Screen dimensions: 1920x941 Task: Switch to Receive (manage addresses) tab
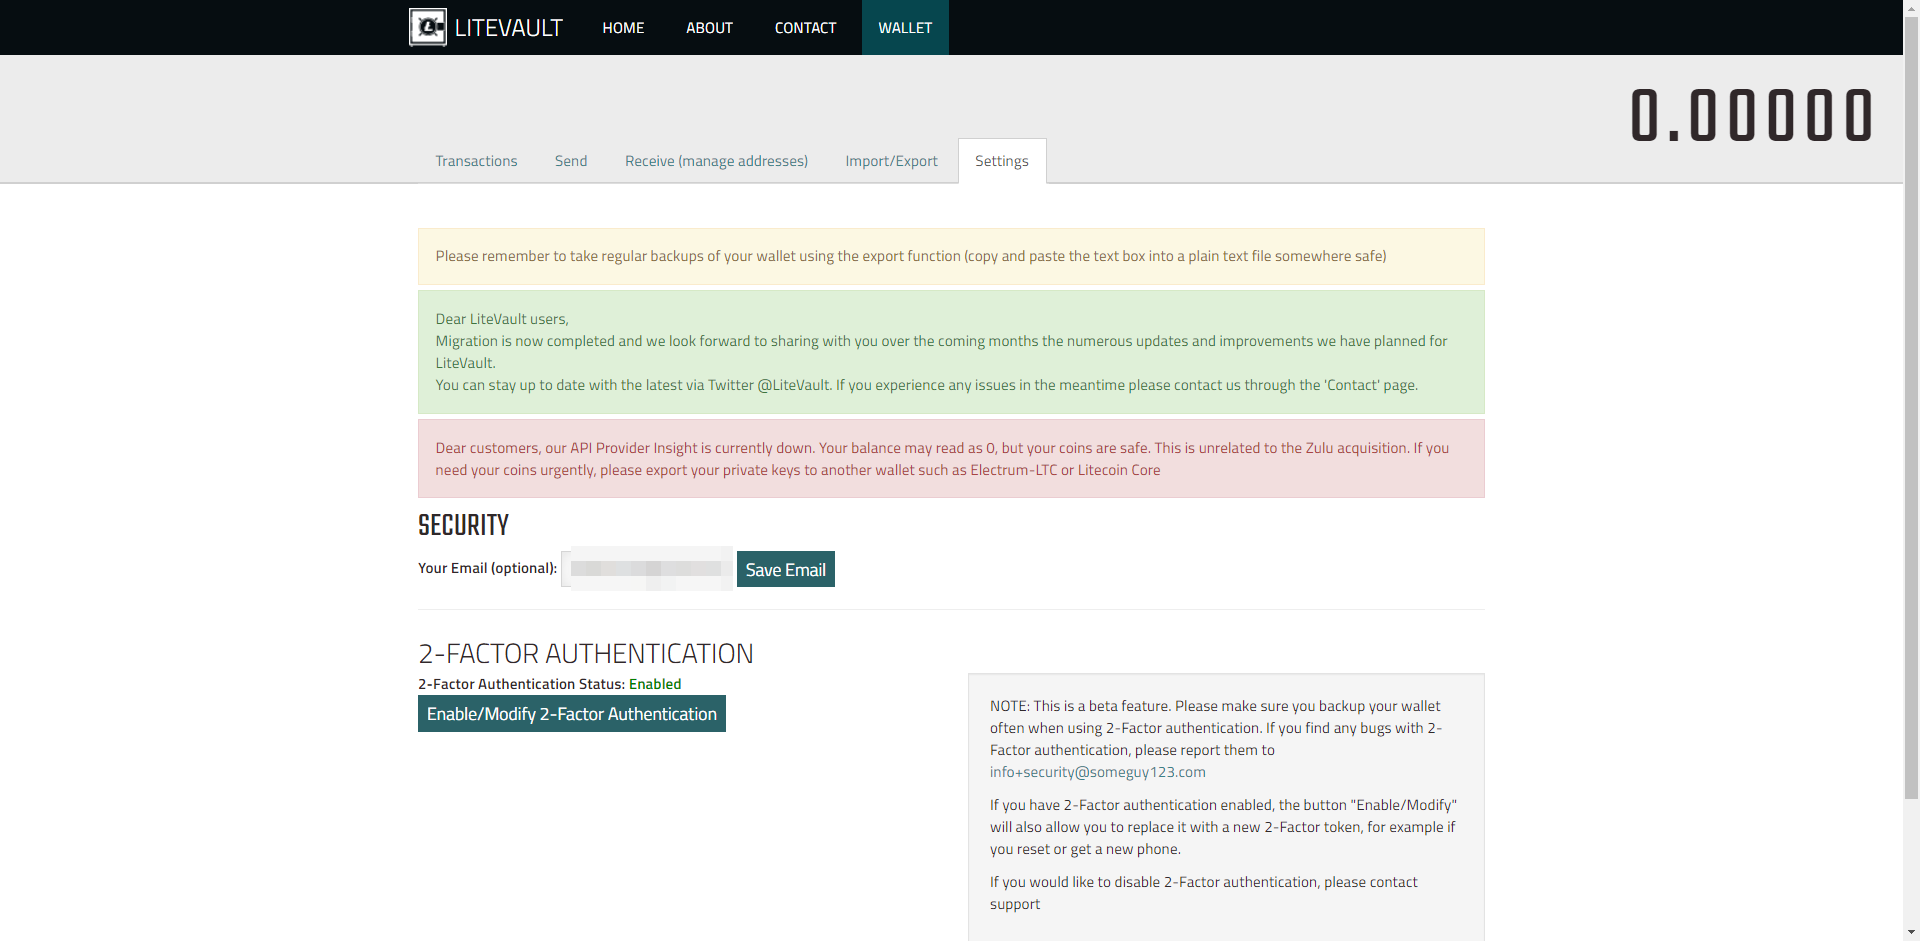716,161
